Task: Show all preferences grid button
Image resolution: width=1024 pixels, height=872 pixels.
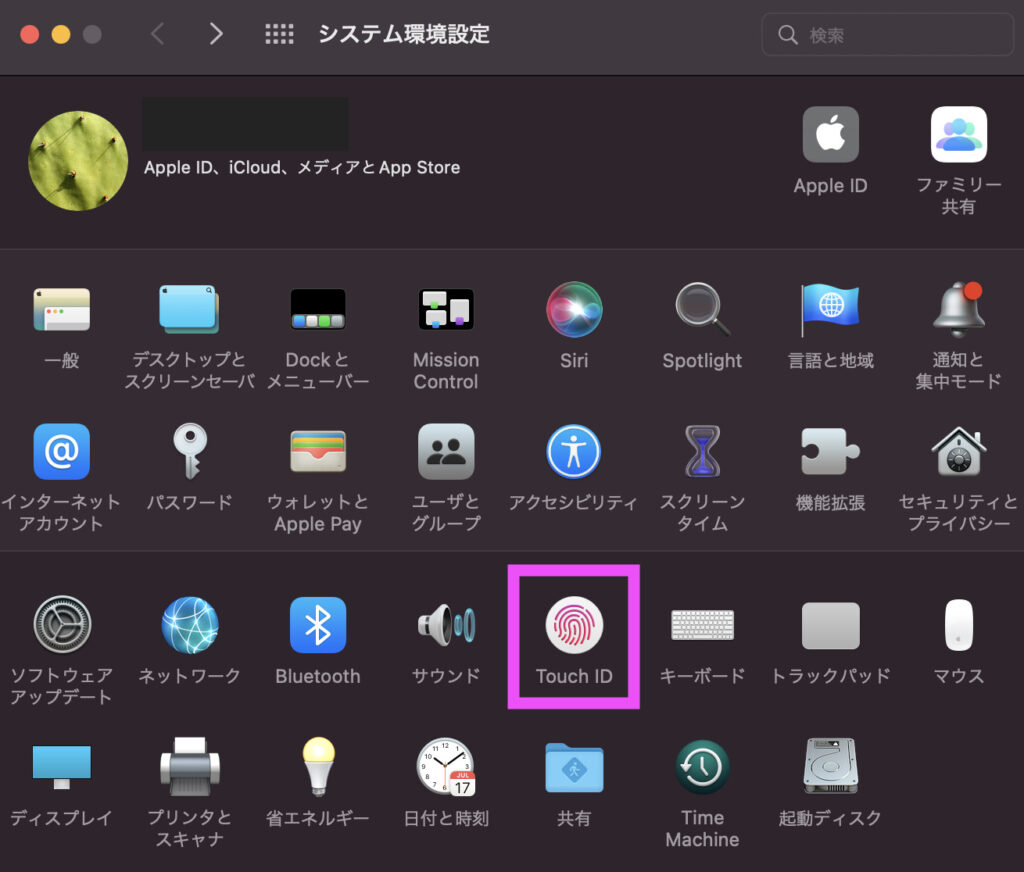Action: tap(279, 34)
